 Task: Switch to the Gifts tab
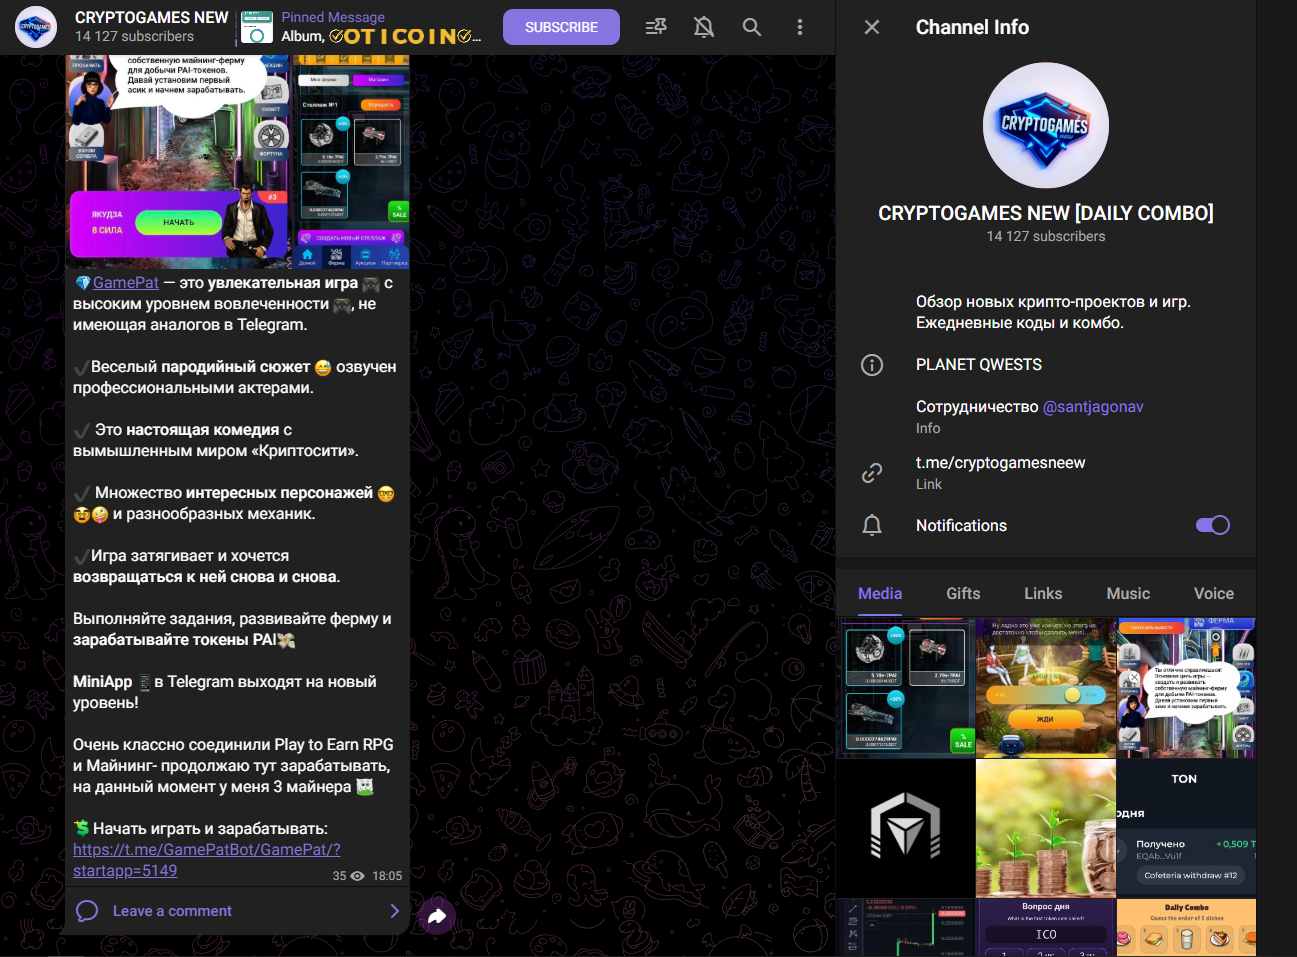point(963,594)
